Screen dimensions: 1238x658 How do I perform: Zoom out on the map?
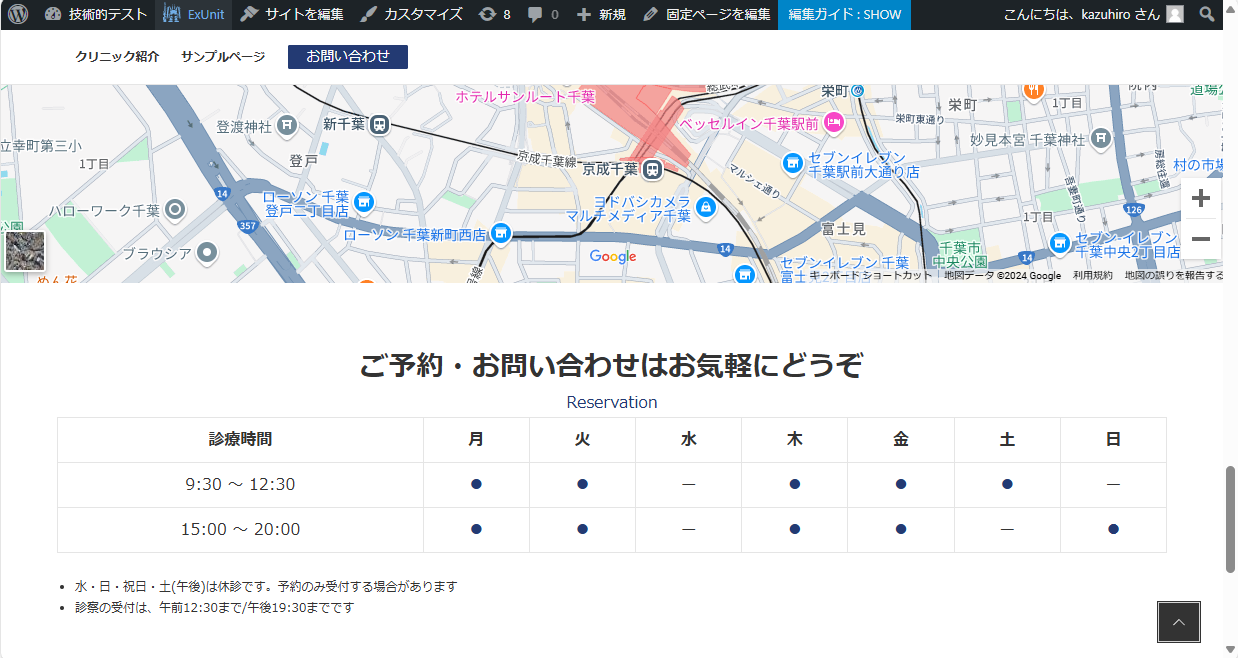click(1201, 239)
